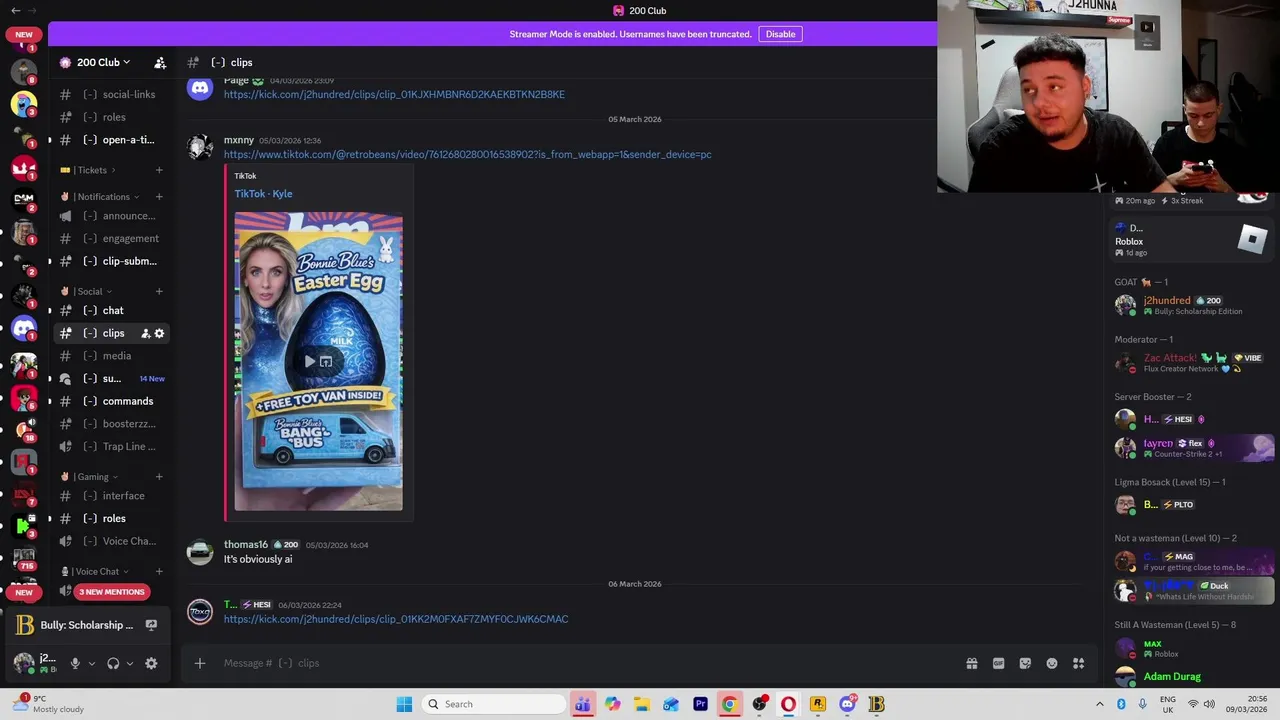Add channel to Notifications category
Screen dimensions: 1280x720
point(159,197)
